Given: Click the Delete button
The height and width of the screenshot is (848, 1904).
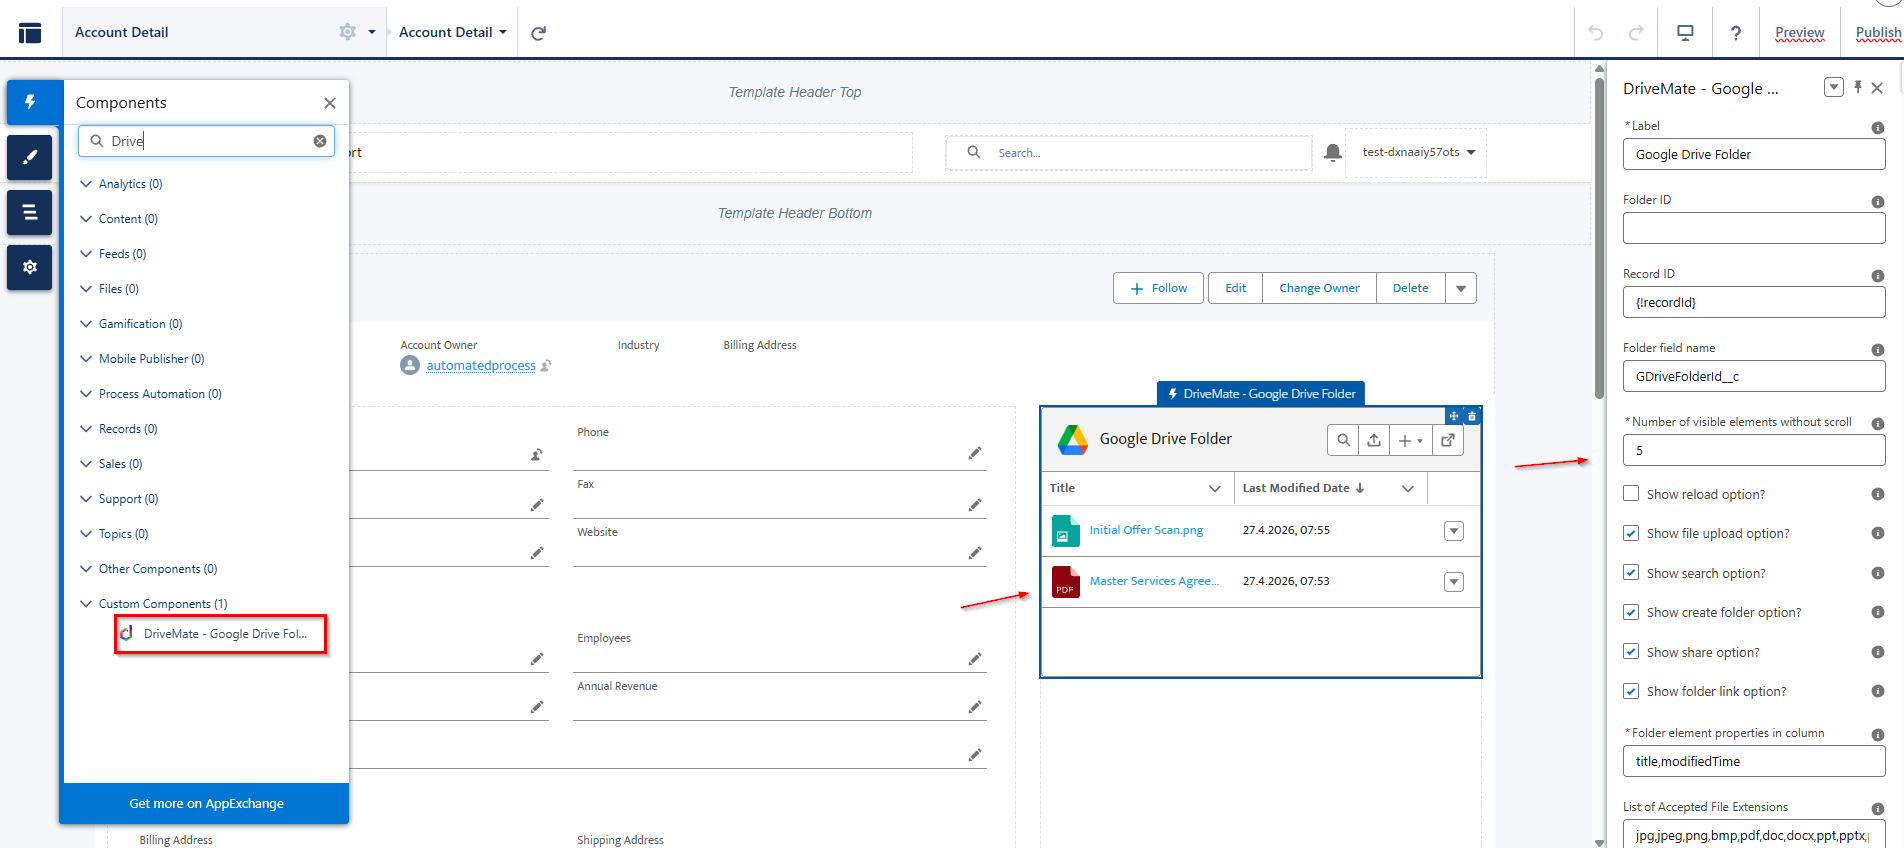Looking at the screenshot, I should (x=1410, y=288).
